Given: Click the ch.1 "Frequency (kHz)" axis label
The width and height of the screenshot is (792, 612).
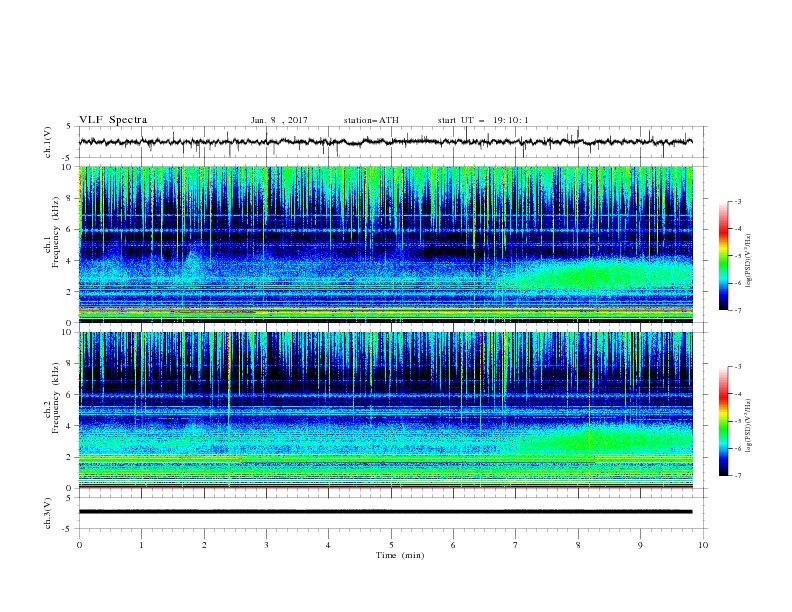Looking at the screenshot, I should tap(55, 232).
